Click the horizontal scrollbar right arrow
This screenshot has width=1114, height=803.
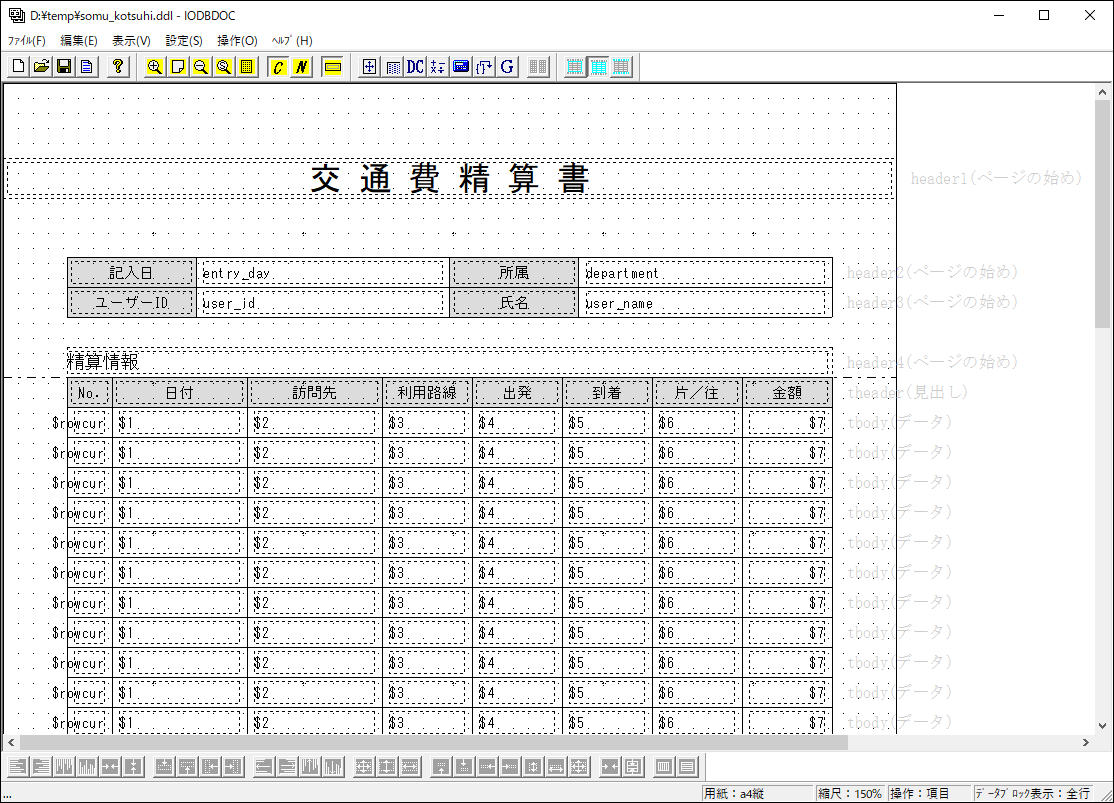click(x=1087, y=743)
